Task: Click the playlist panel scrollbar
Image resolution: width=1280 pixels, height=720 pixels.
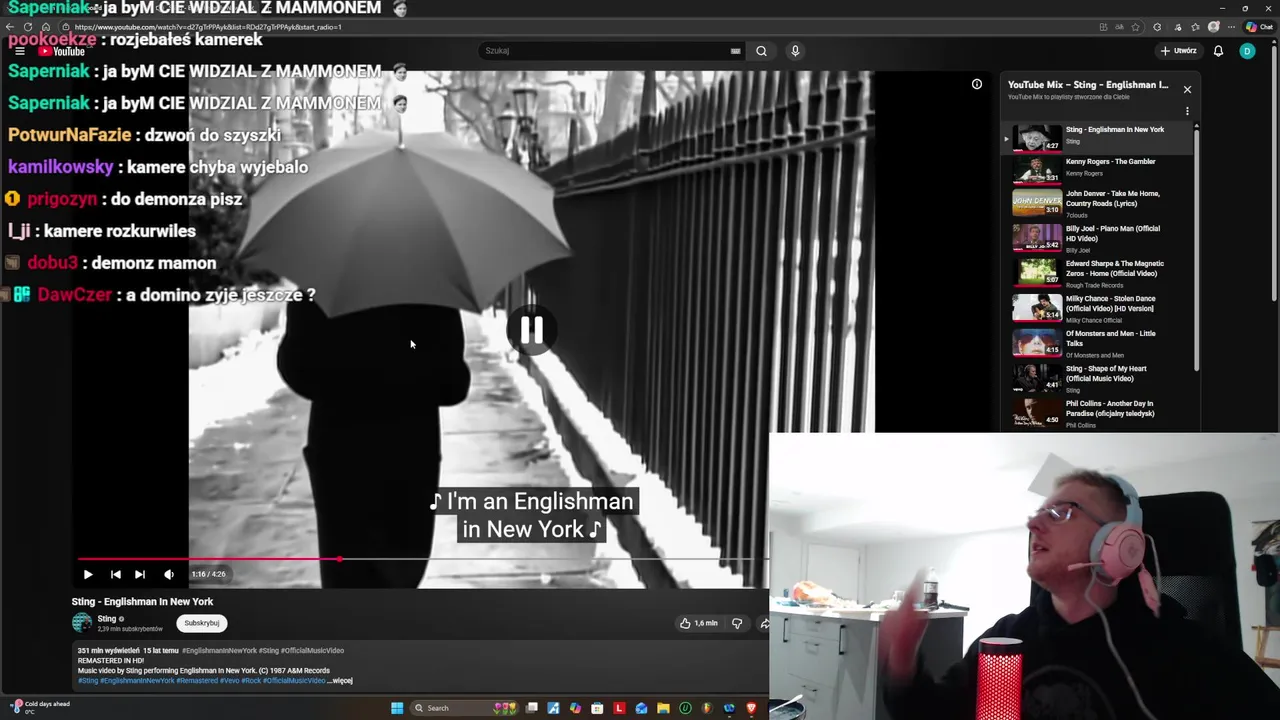Action: [x=1196, y=250]
